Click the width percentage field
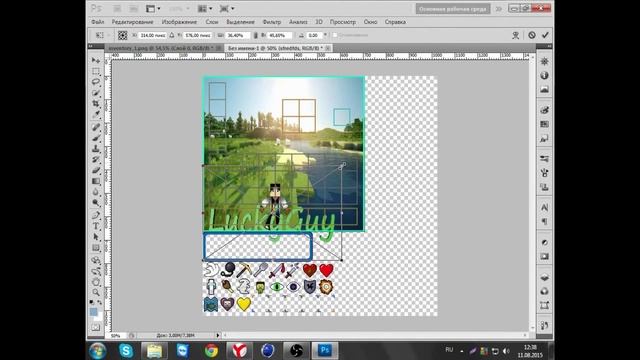640x360 pixels. [237, 36]
